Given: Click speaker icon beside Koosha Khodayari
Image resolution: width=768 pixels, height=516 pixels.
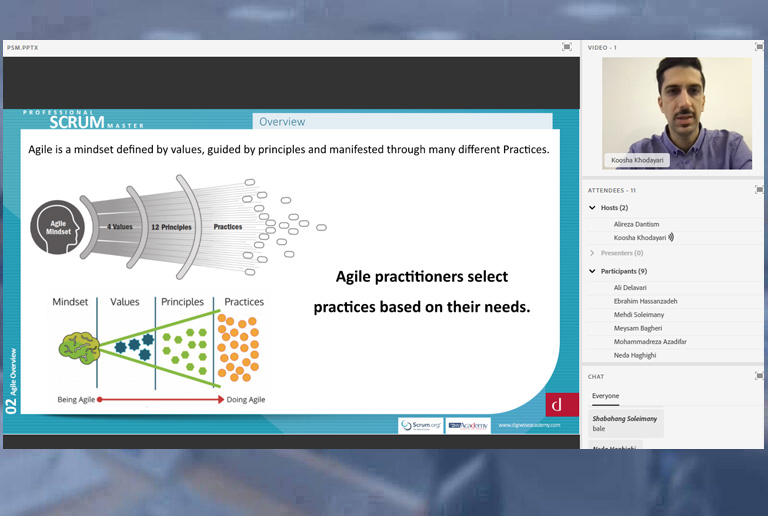Looking at the screenshot, I should click(x=671, y=238).
